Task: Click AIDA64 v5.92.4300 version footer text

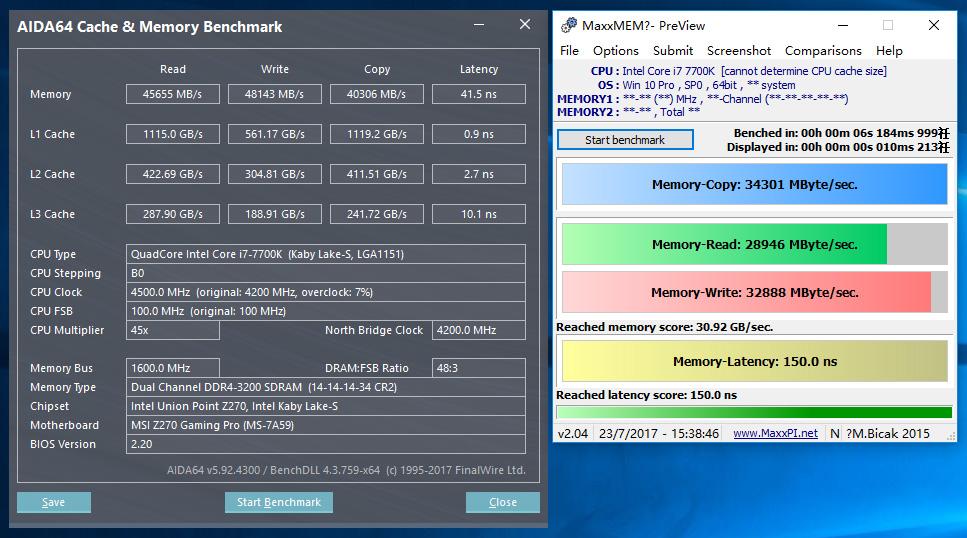Action: point(346,470)
